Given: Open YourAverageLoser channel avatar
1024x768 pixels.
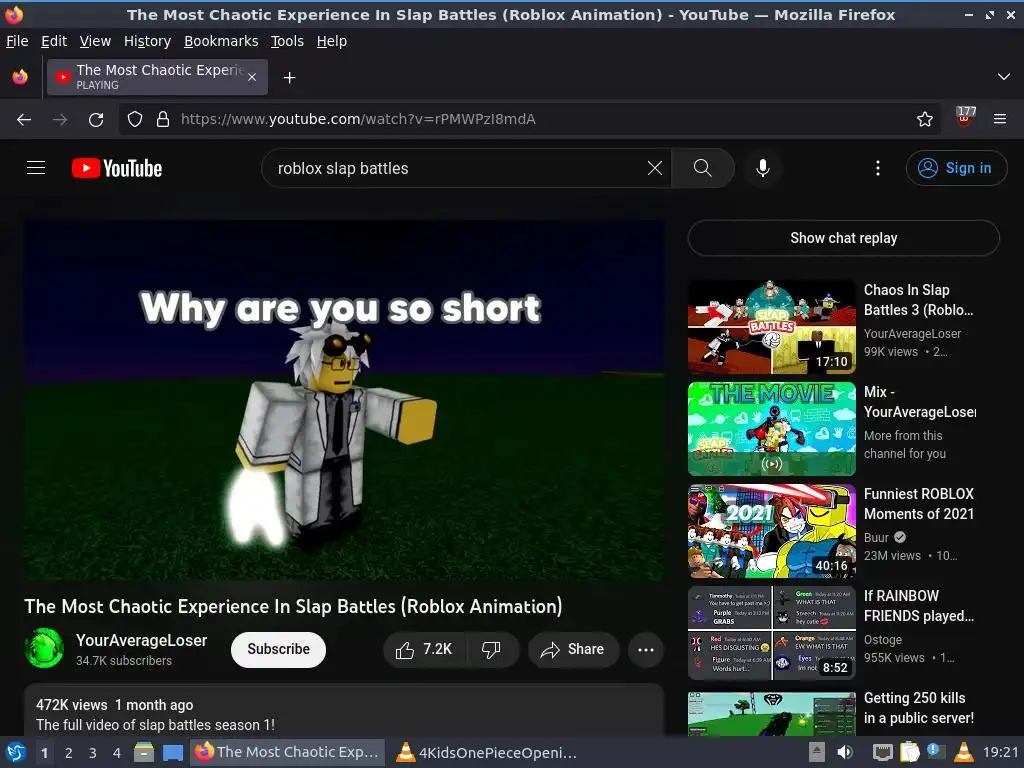Looking at the screenshot, I should pyautogui.click(x=44, y=648).
